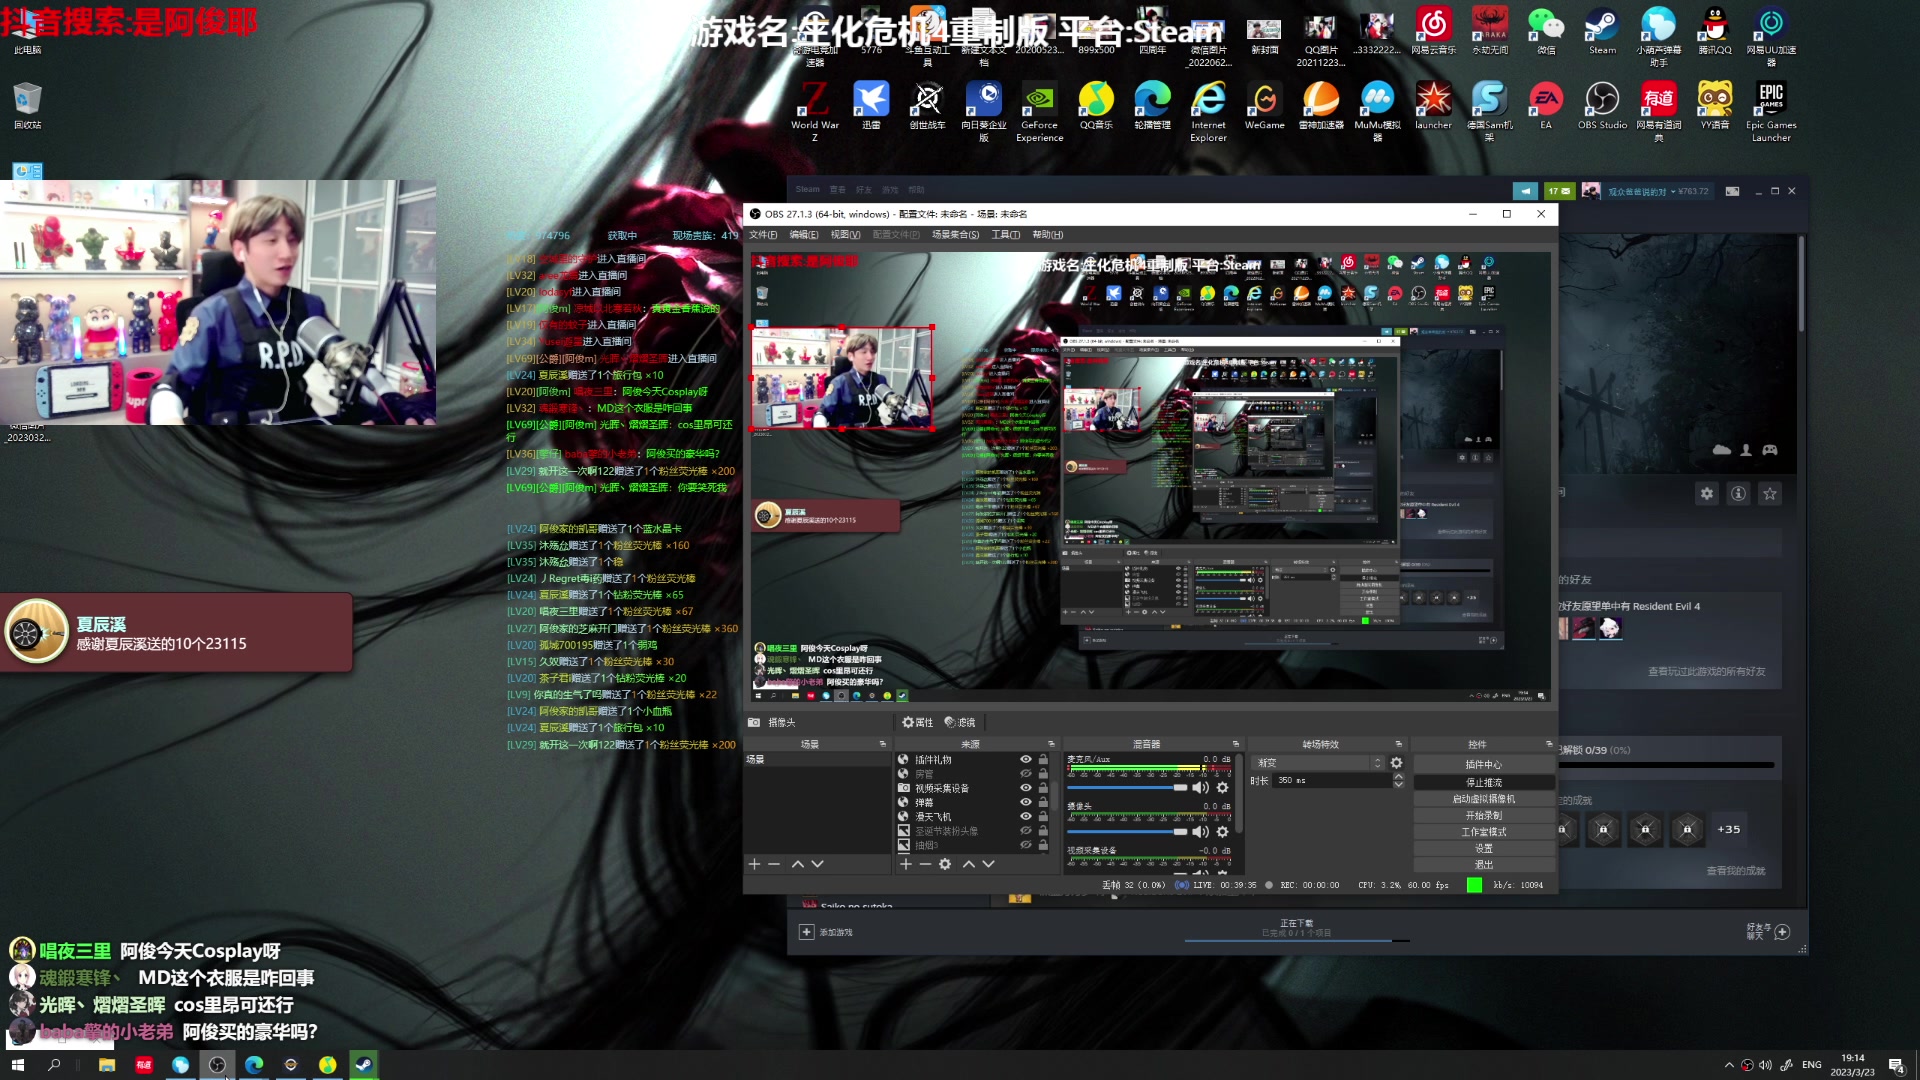The height and width of the screenshot is (1080, 1920).
Task: Toggle lock on 视频采集设备 source
Action: [x=1043, y=788]
